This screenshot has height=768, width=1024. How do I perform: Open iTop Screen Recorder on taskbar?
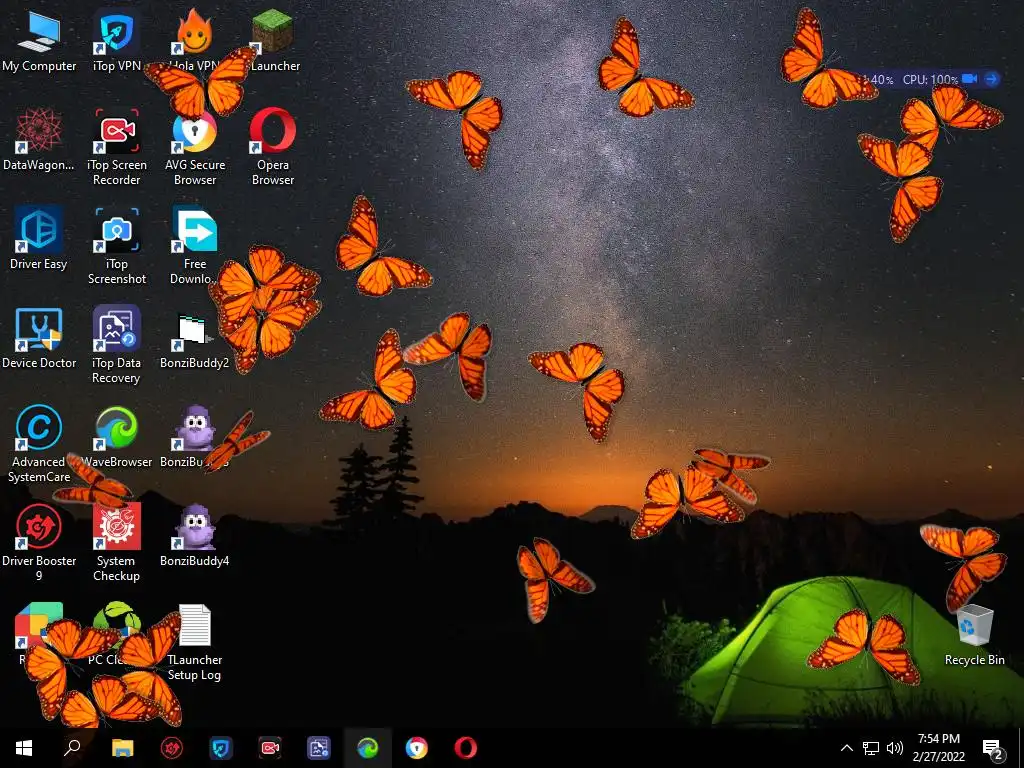click(270, 748)
